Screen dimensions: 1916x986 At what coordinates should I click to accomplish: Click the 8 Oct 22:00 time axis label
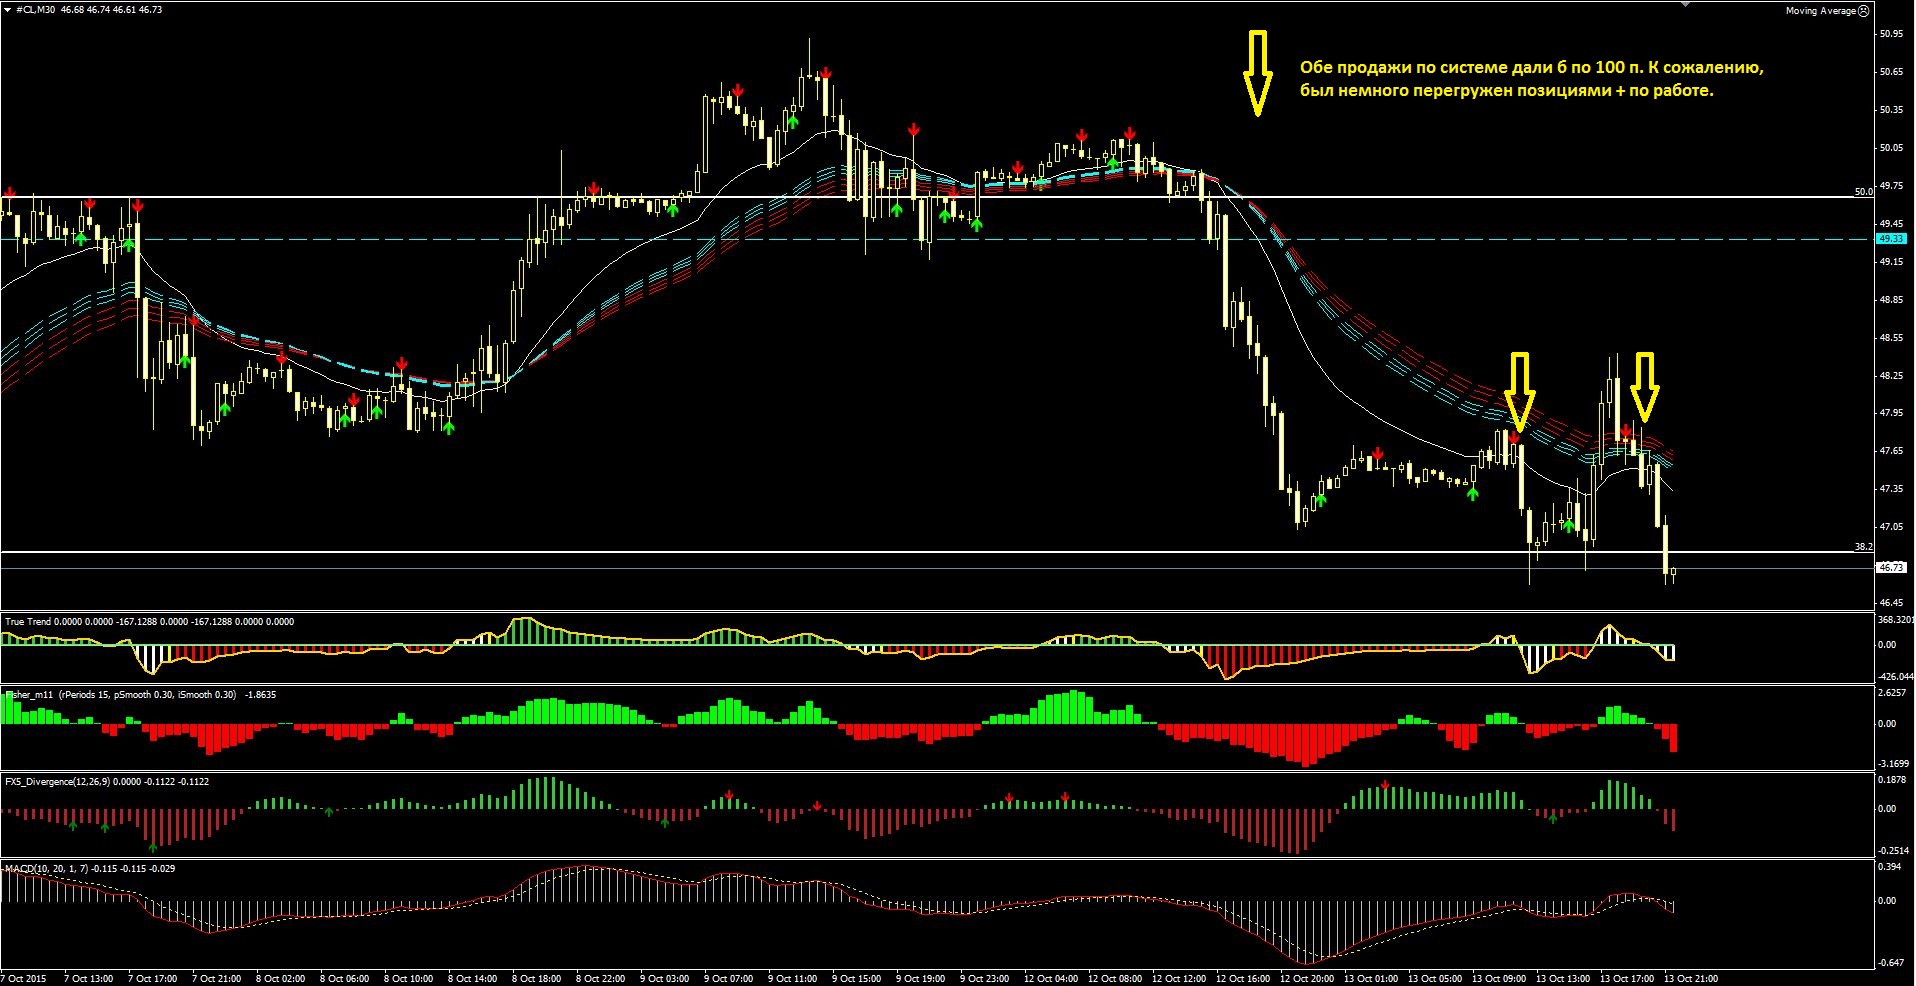click(x=600, y=979)
